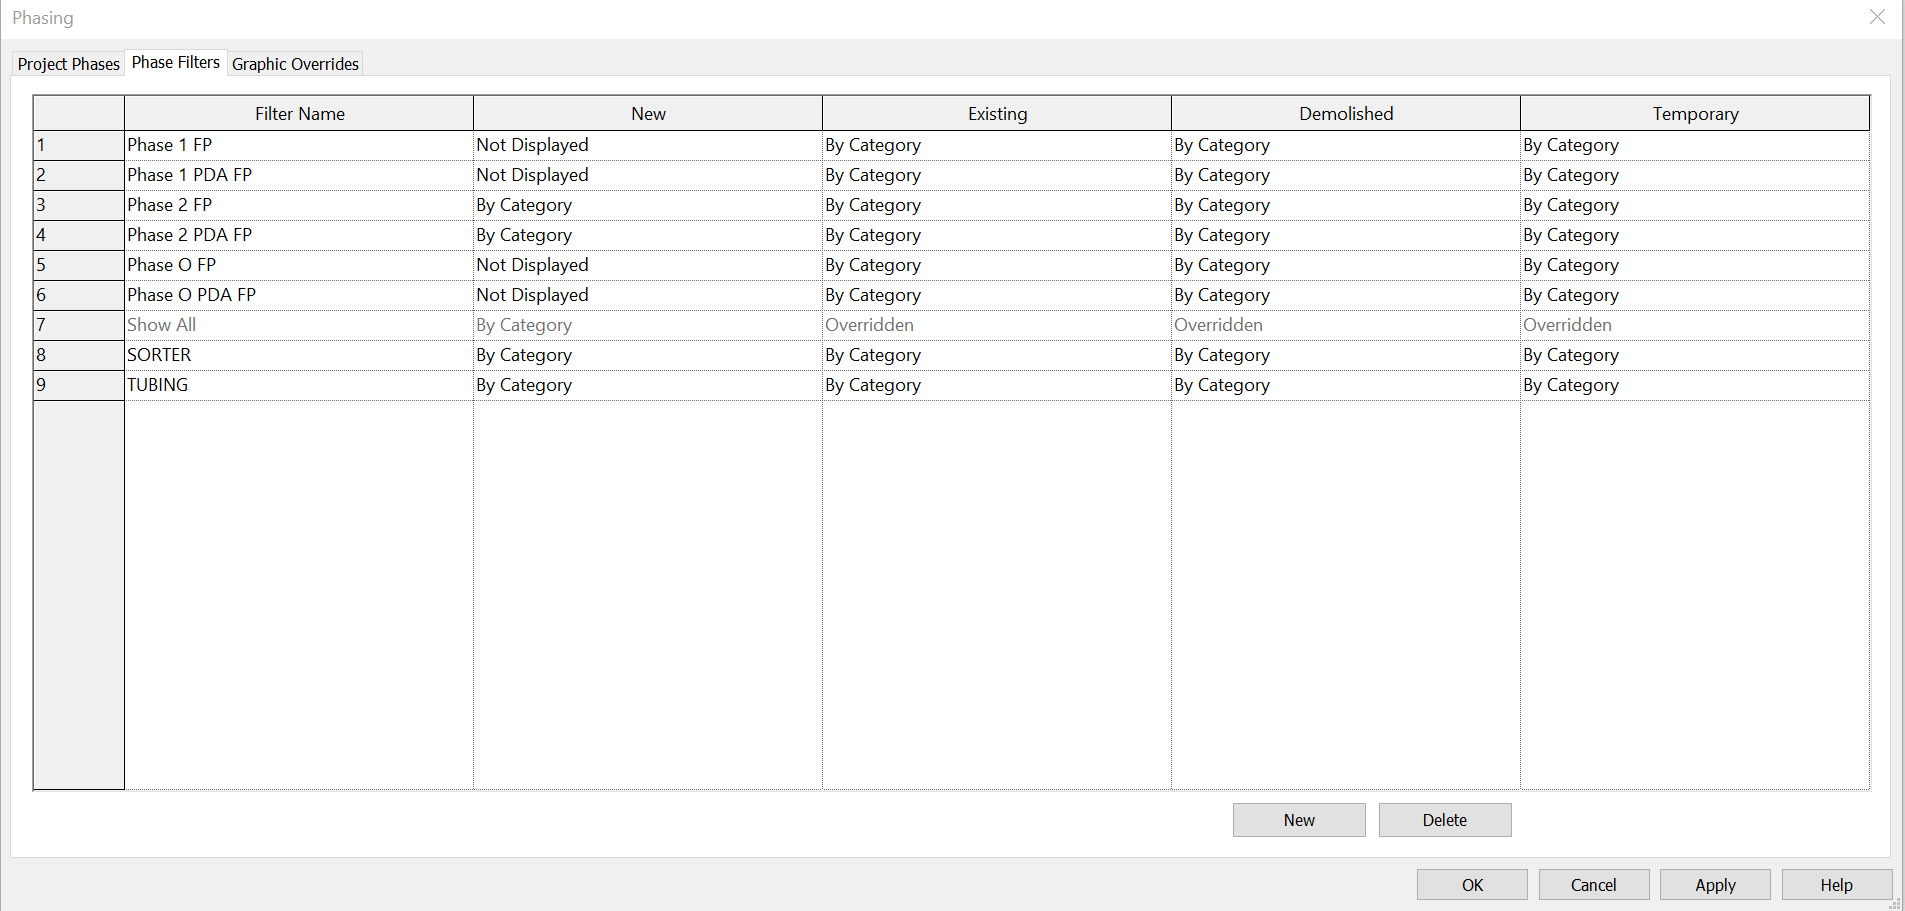1905x911 pixels.
Task: Click the New cell for Phase O PDA FP
Action: pos(648,295)
